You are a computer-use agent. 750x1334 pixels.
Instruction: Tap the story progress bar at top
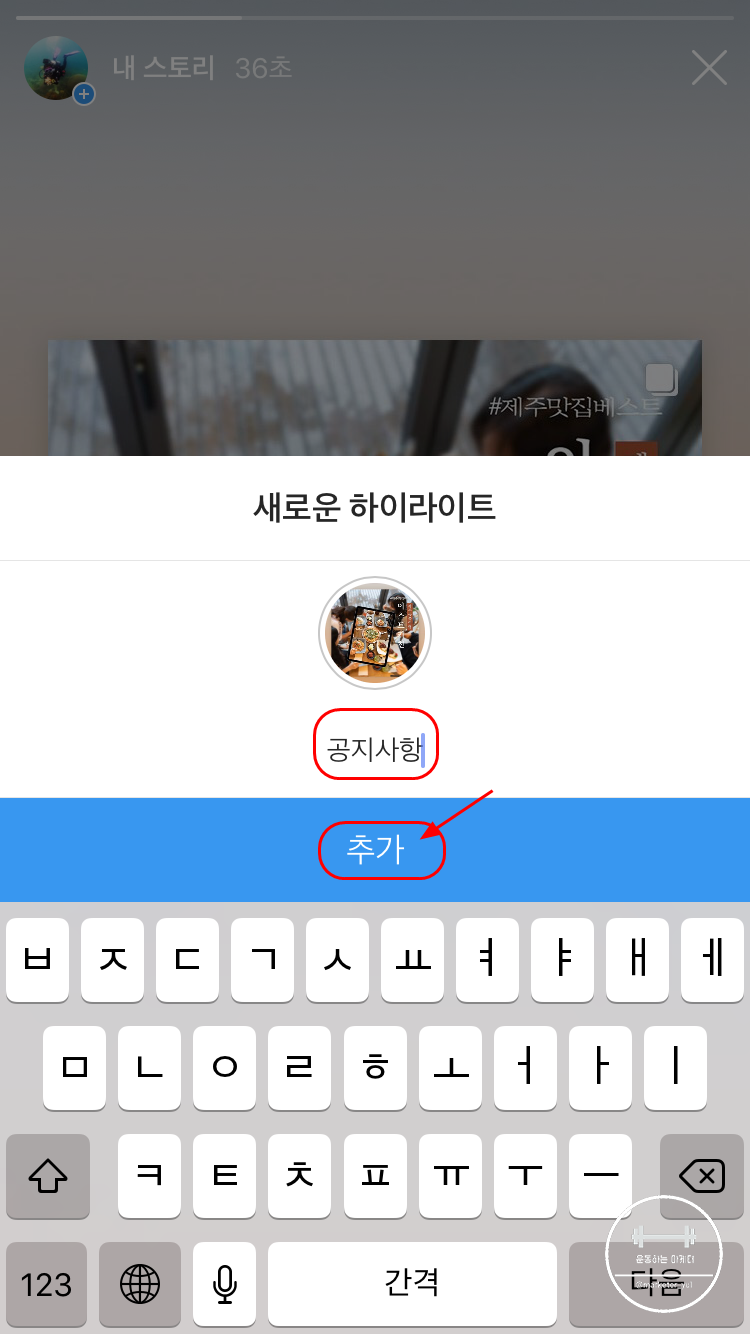coord(375,18)
